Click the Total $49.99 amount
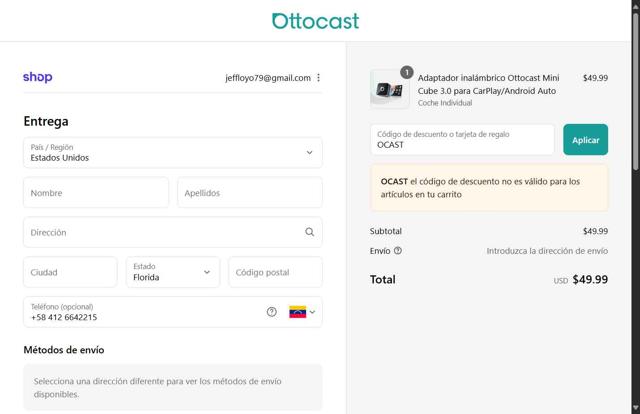640x414 pixels. [x=590, y=280]
